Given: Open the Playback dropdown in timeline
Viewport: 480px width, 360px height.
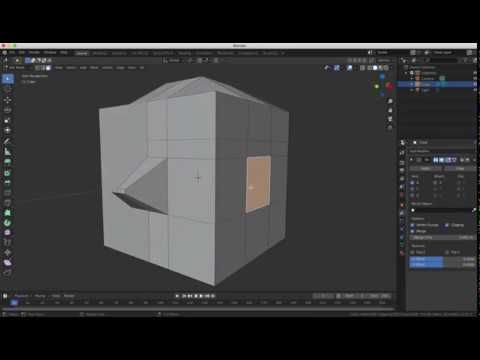Looking at the screenshot, I should pyautogui.click(x=22, y=296).
